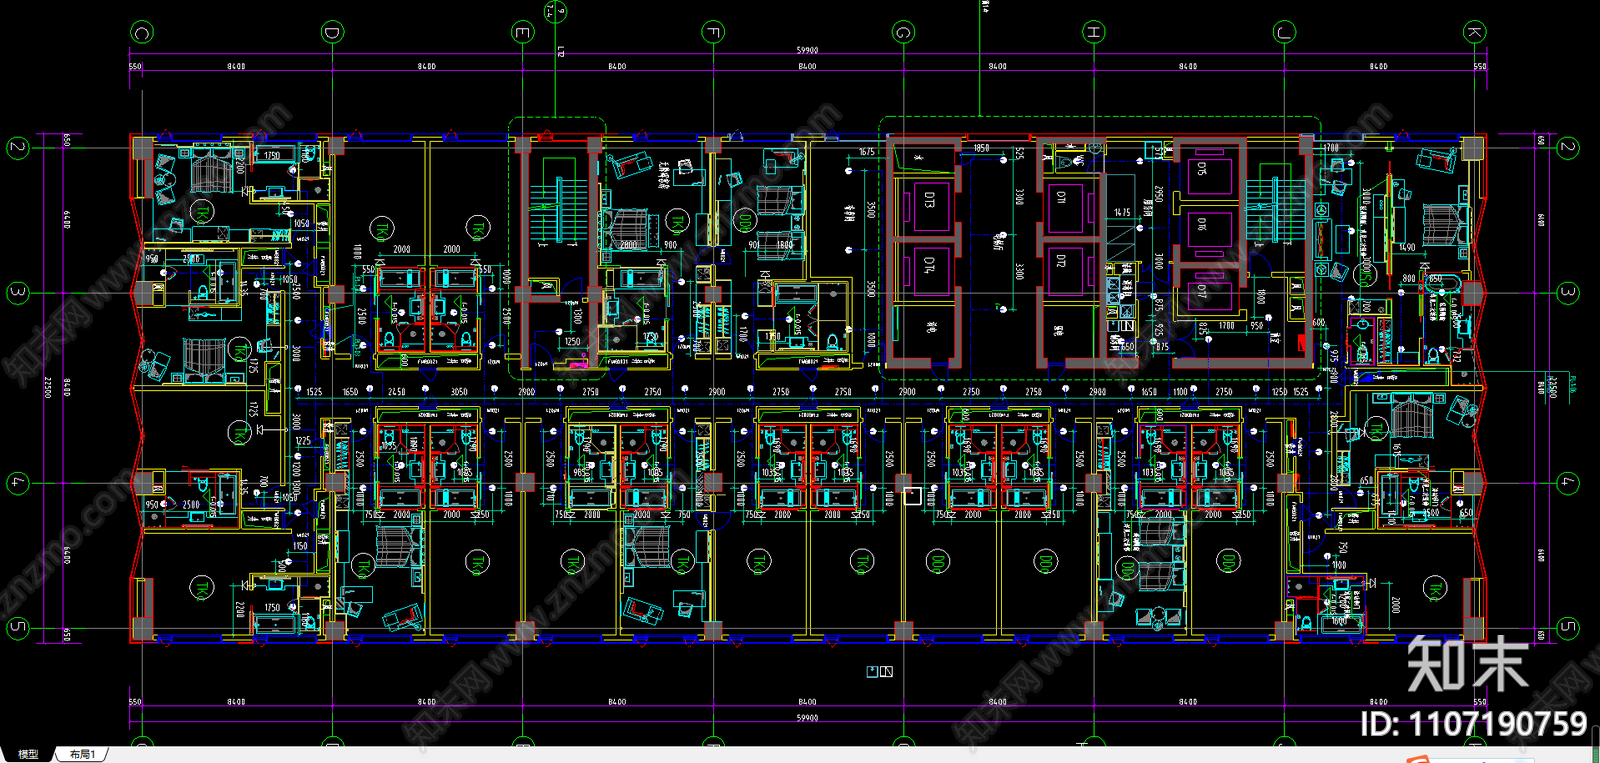
Task: Pick the top axis bubble labeled E
Action: (x=522, y=33)
